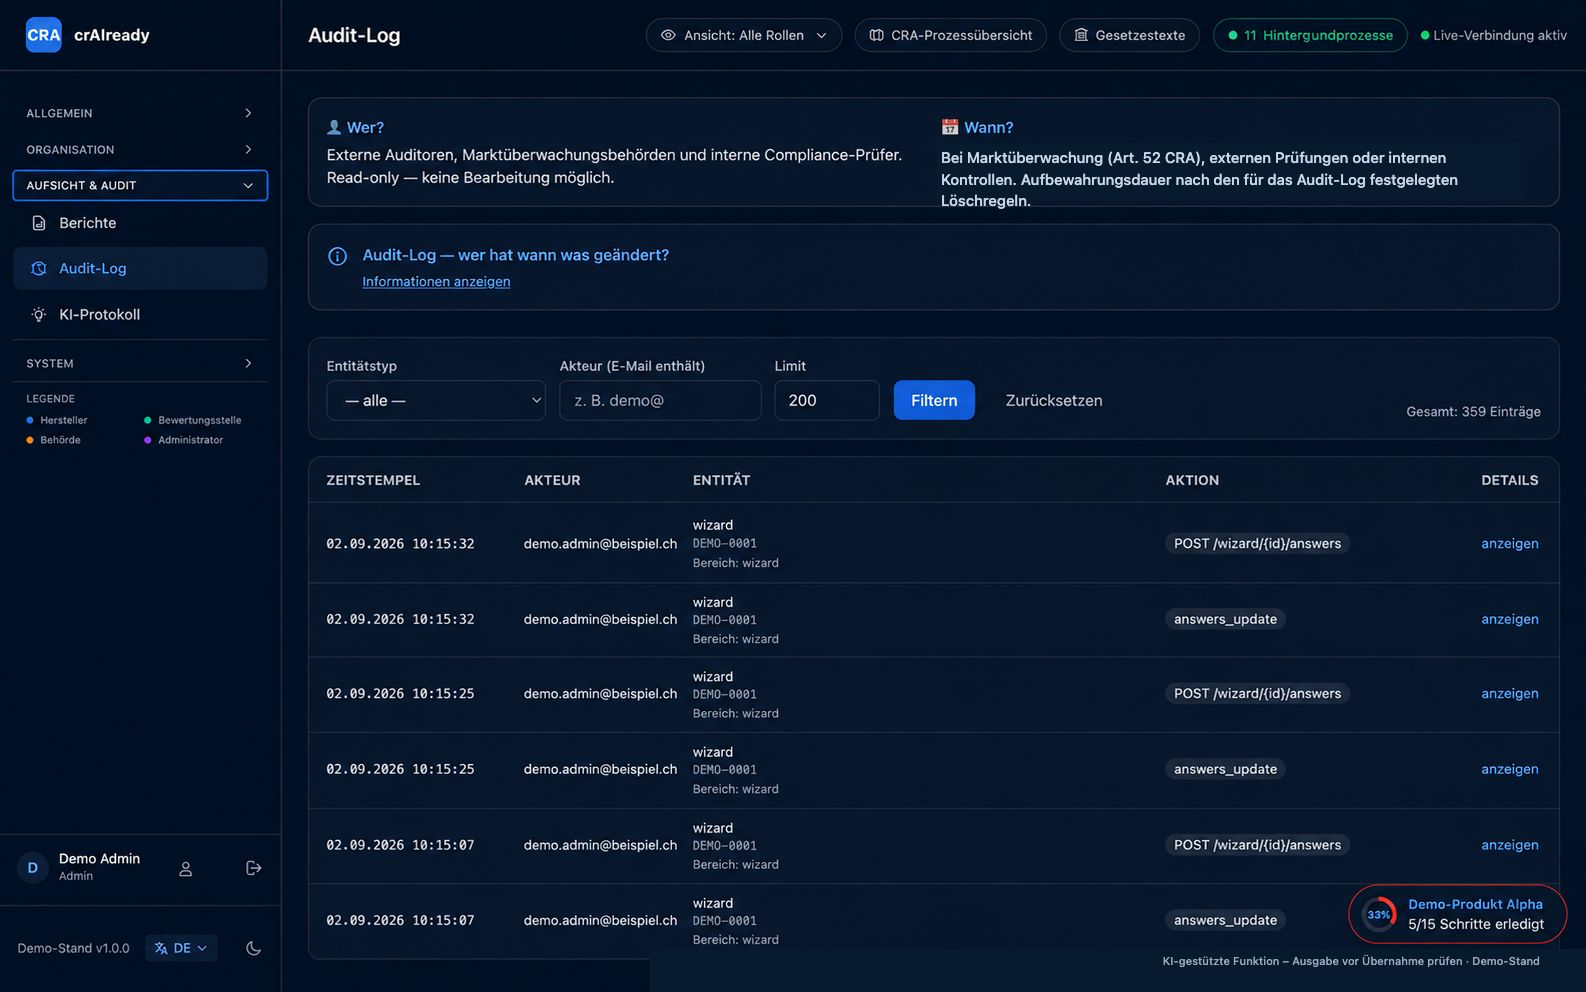Show details for 10:15:25 POST row
The height and width of the screenshot is (992, 1586).
coord(1510,694)
